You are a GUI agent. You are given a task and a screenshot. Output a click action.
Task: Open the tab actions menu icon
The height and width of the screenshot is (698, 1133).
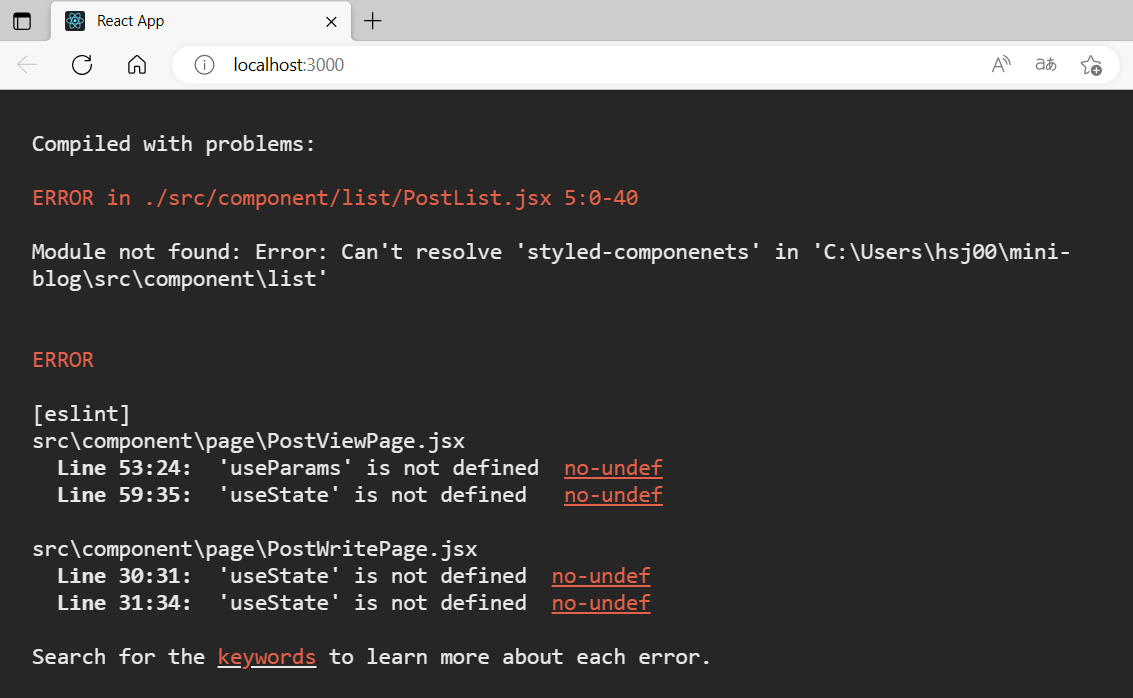[x=22, y=21]
